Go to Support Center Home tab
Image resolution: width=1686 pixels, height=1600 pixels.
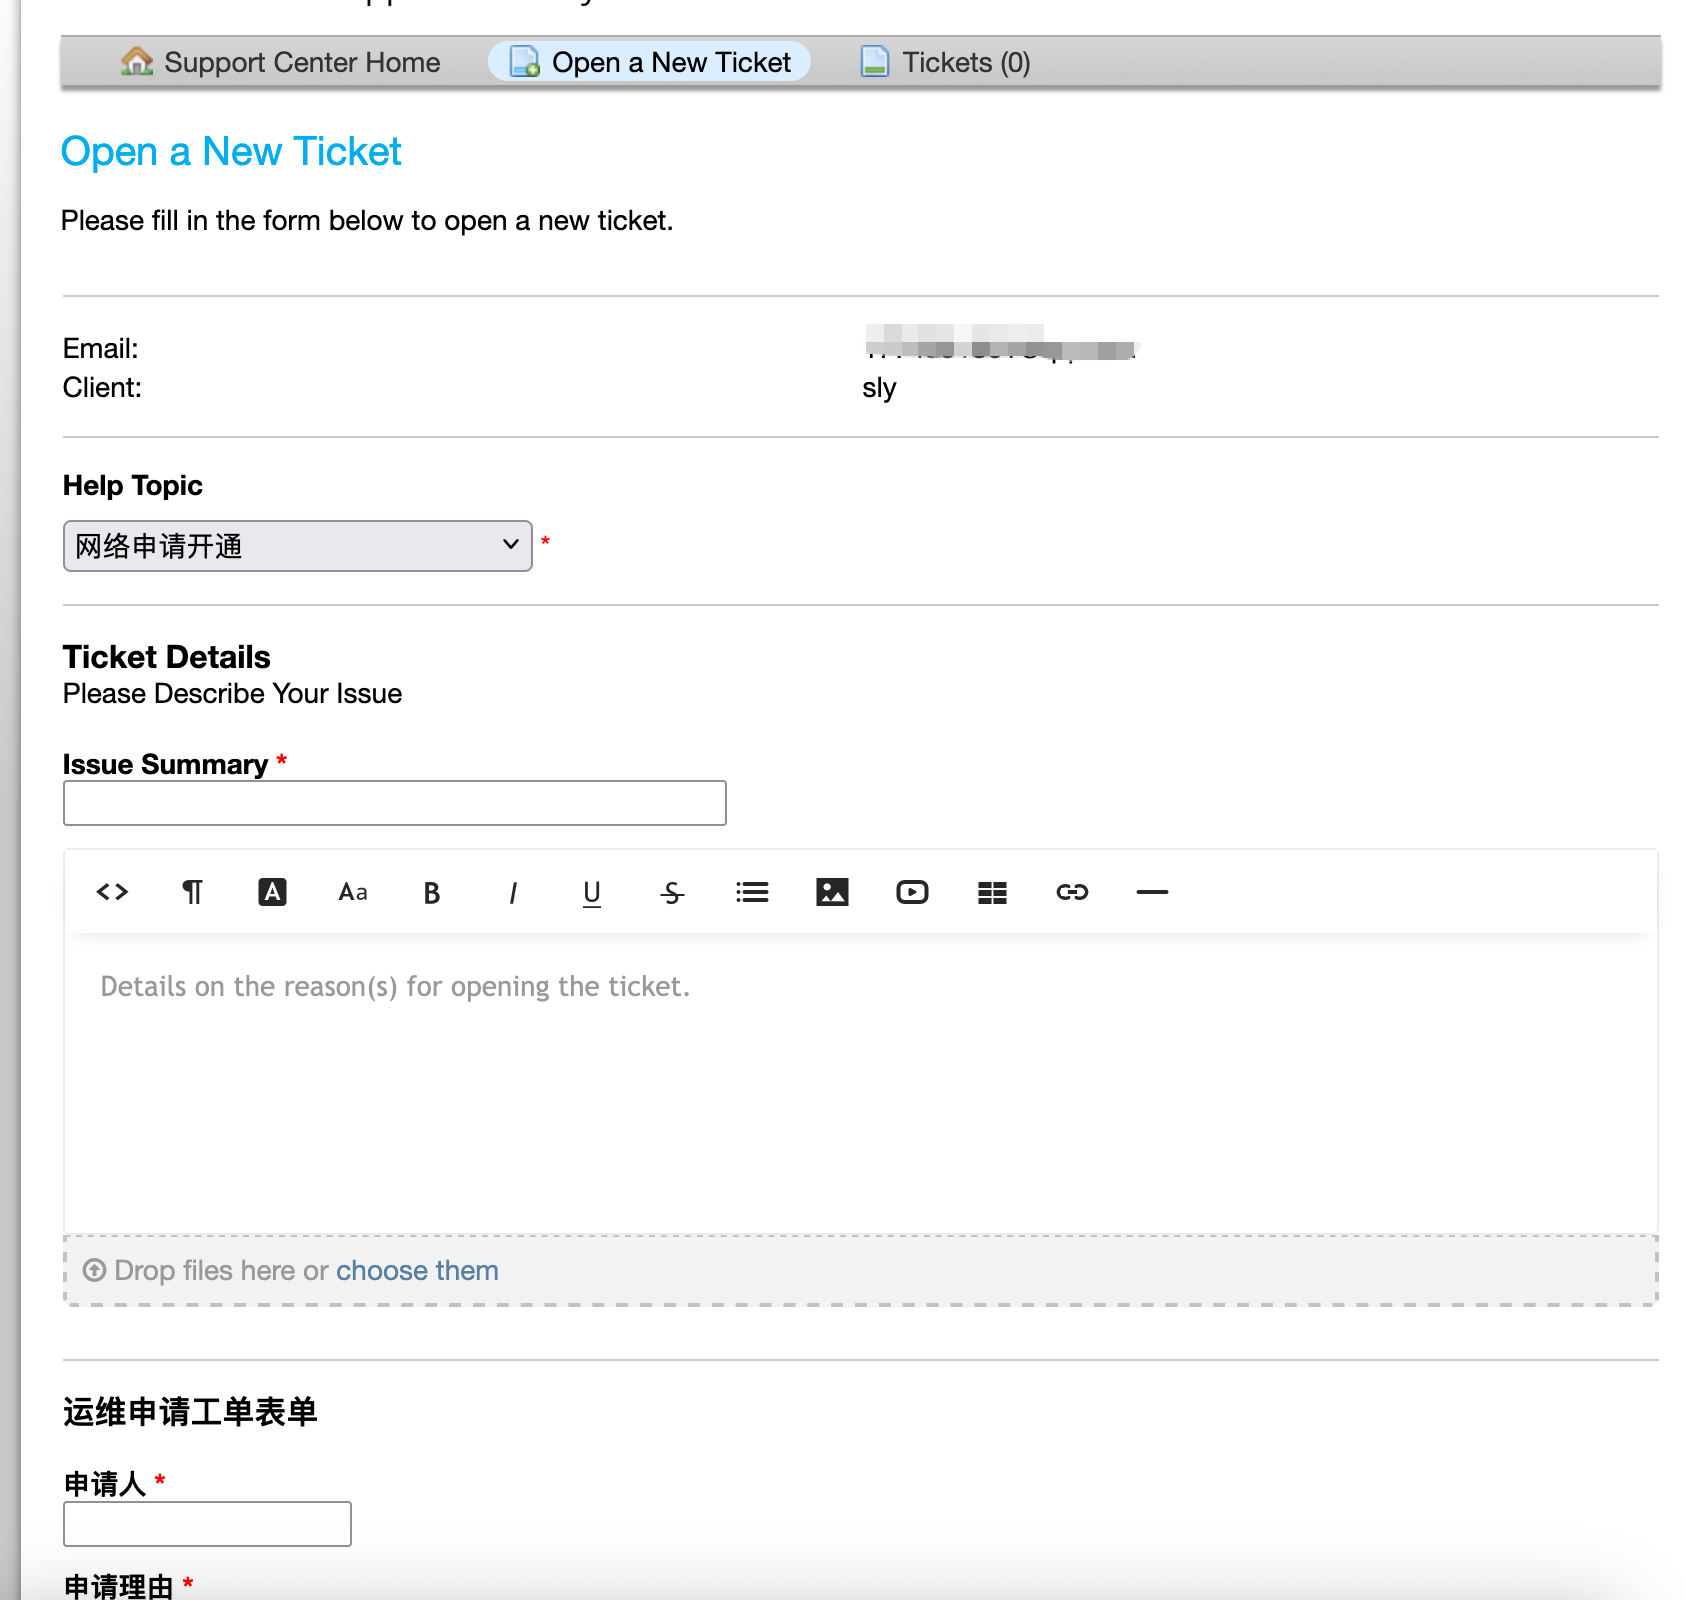(281, 63)
